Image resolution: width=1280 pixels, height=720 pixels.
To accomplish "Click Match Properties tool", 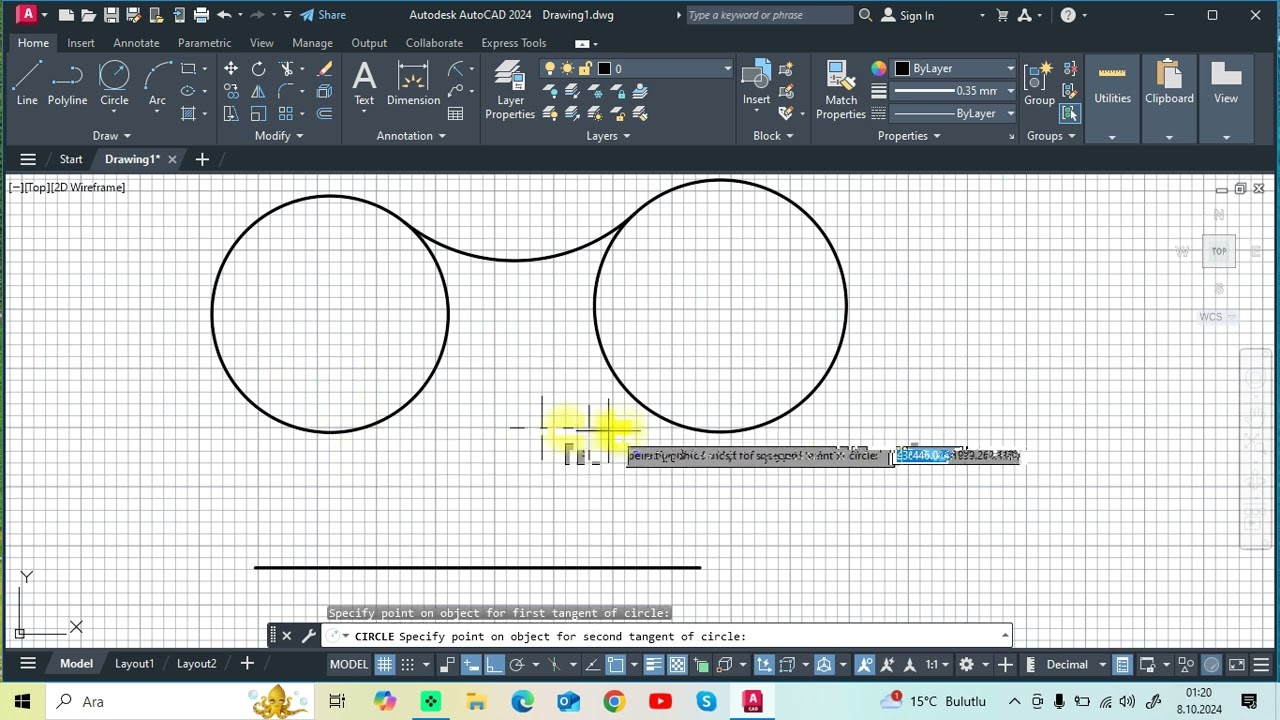I will (841, 90).
